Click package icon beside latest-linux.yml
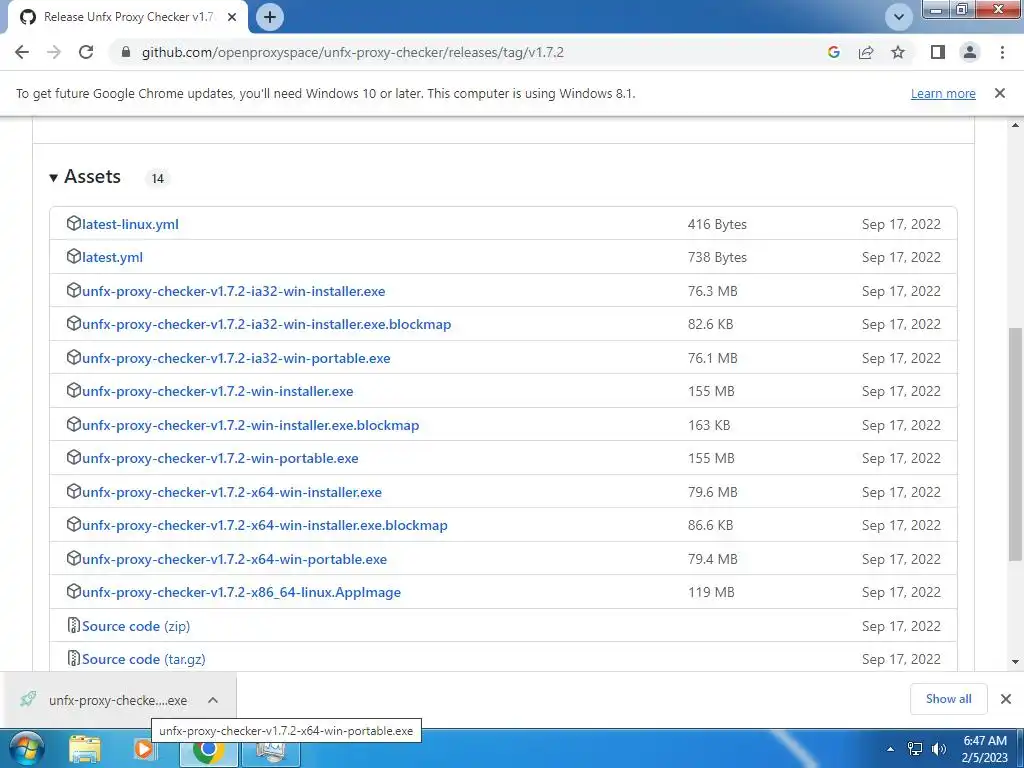 (x=74, y=223)
